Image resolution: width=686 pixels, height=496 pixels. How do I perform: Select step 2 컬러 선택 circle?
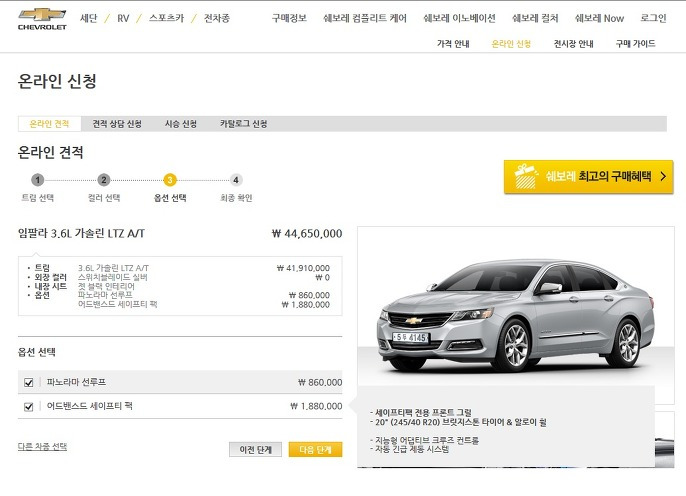pyautogui.click(x=104, y=180)
